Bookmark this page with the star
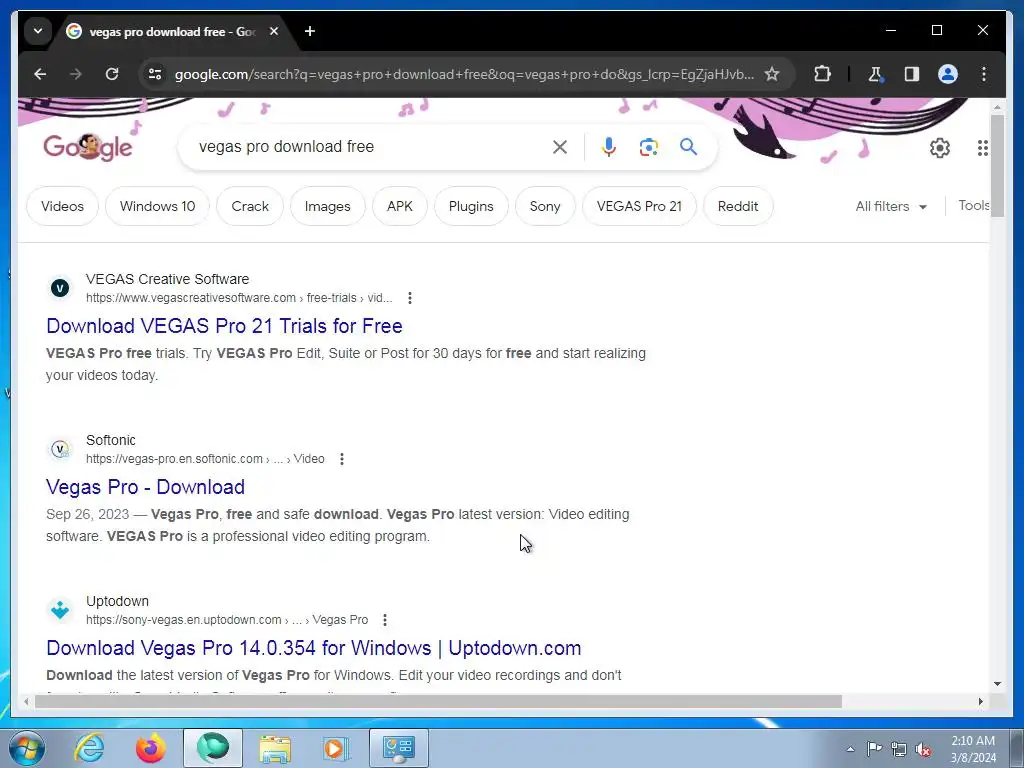The image size is (1024, 768). click(772, 74)
